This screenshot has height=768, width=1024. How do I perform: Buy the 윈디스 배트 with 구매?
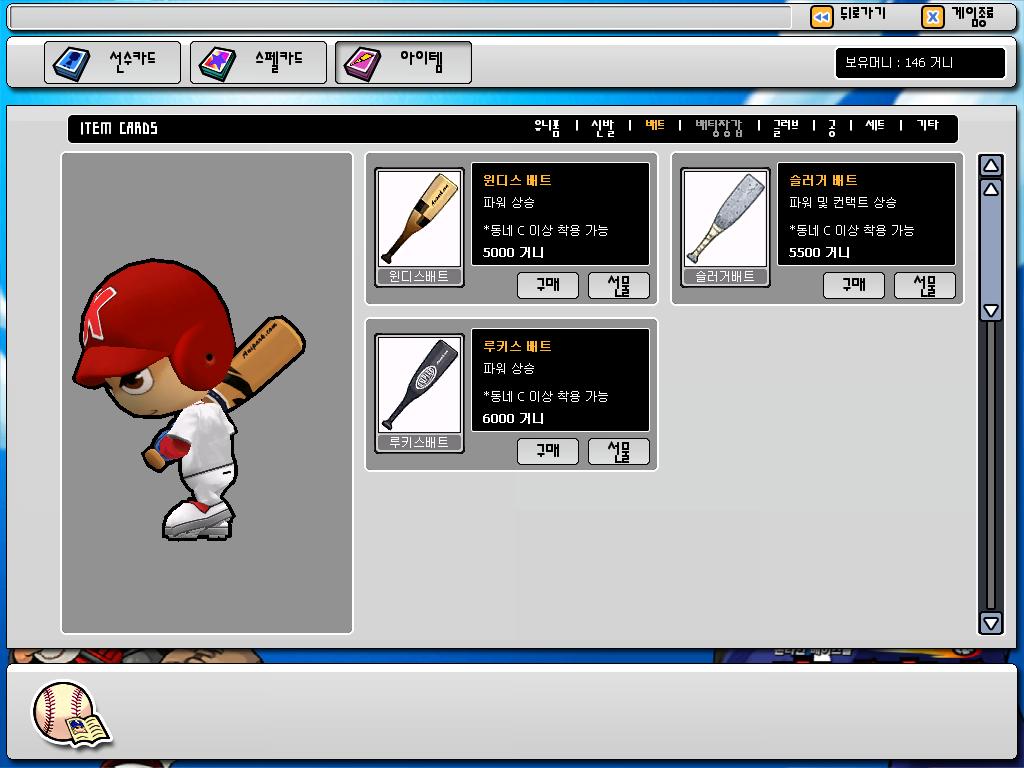coord(548,285)
